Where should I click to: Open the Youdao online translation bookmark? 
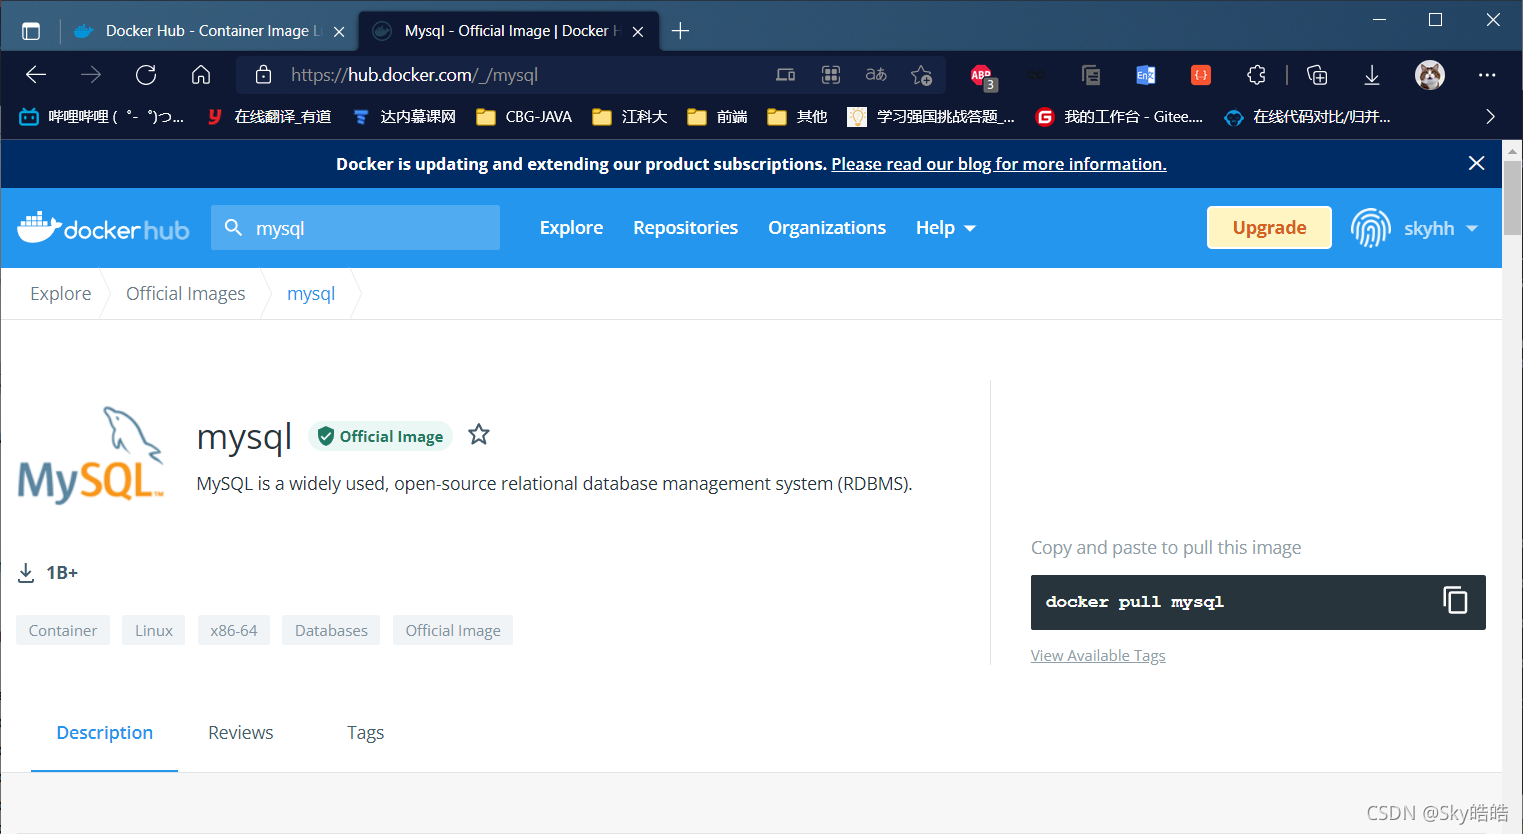[268, 117]
